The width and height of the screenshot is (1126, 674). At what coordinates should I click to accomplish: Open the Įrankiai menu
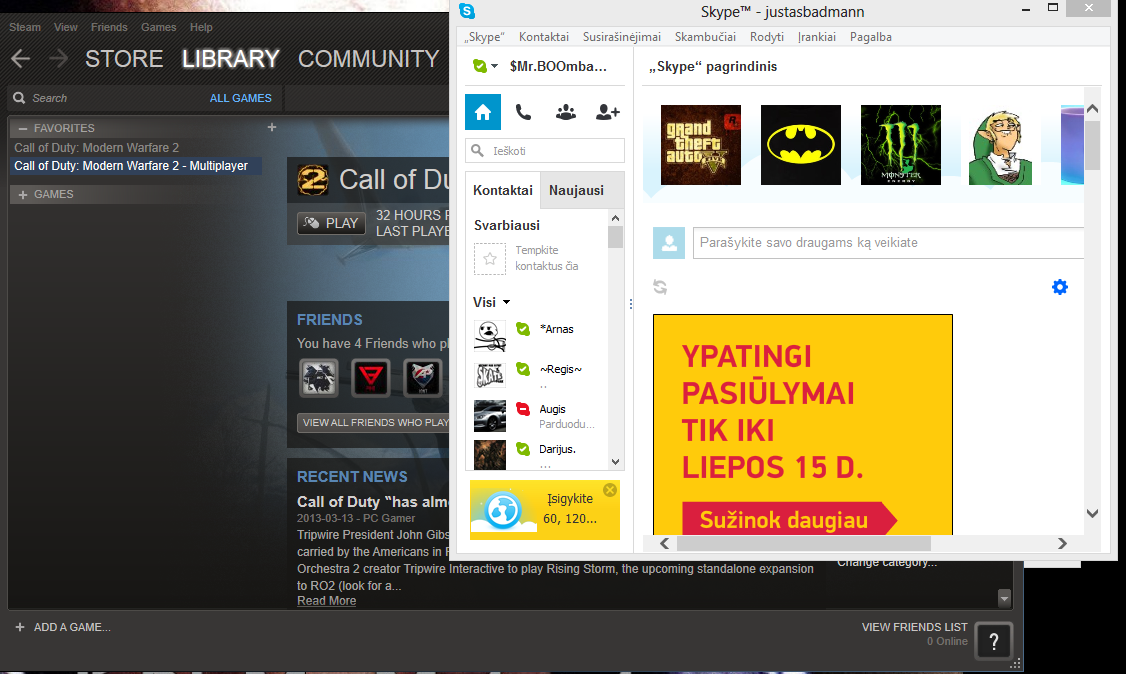click(816, 37)
